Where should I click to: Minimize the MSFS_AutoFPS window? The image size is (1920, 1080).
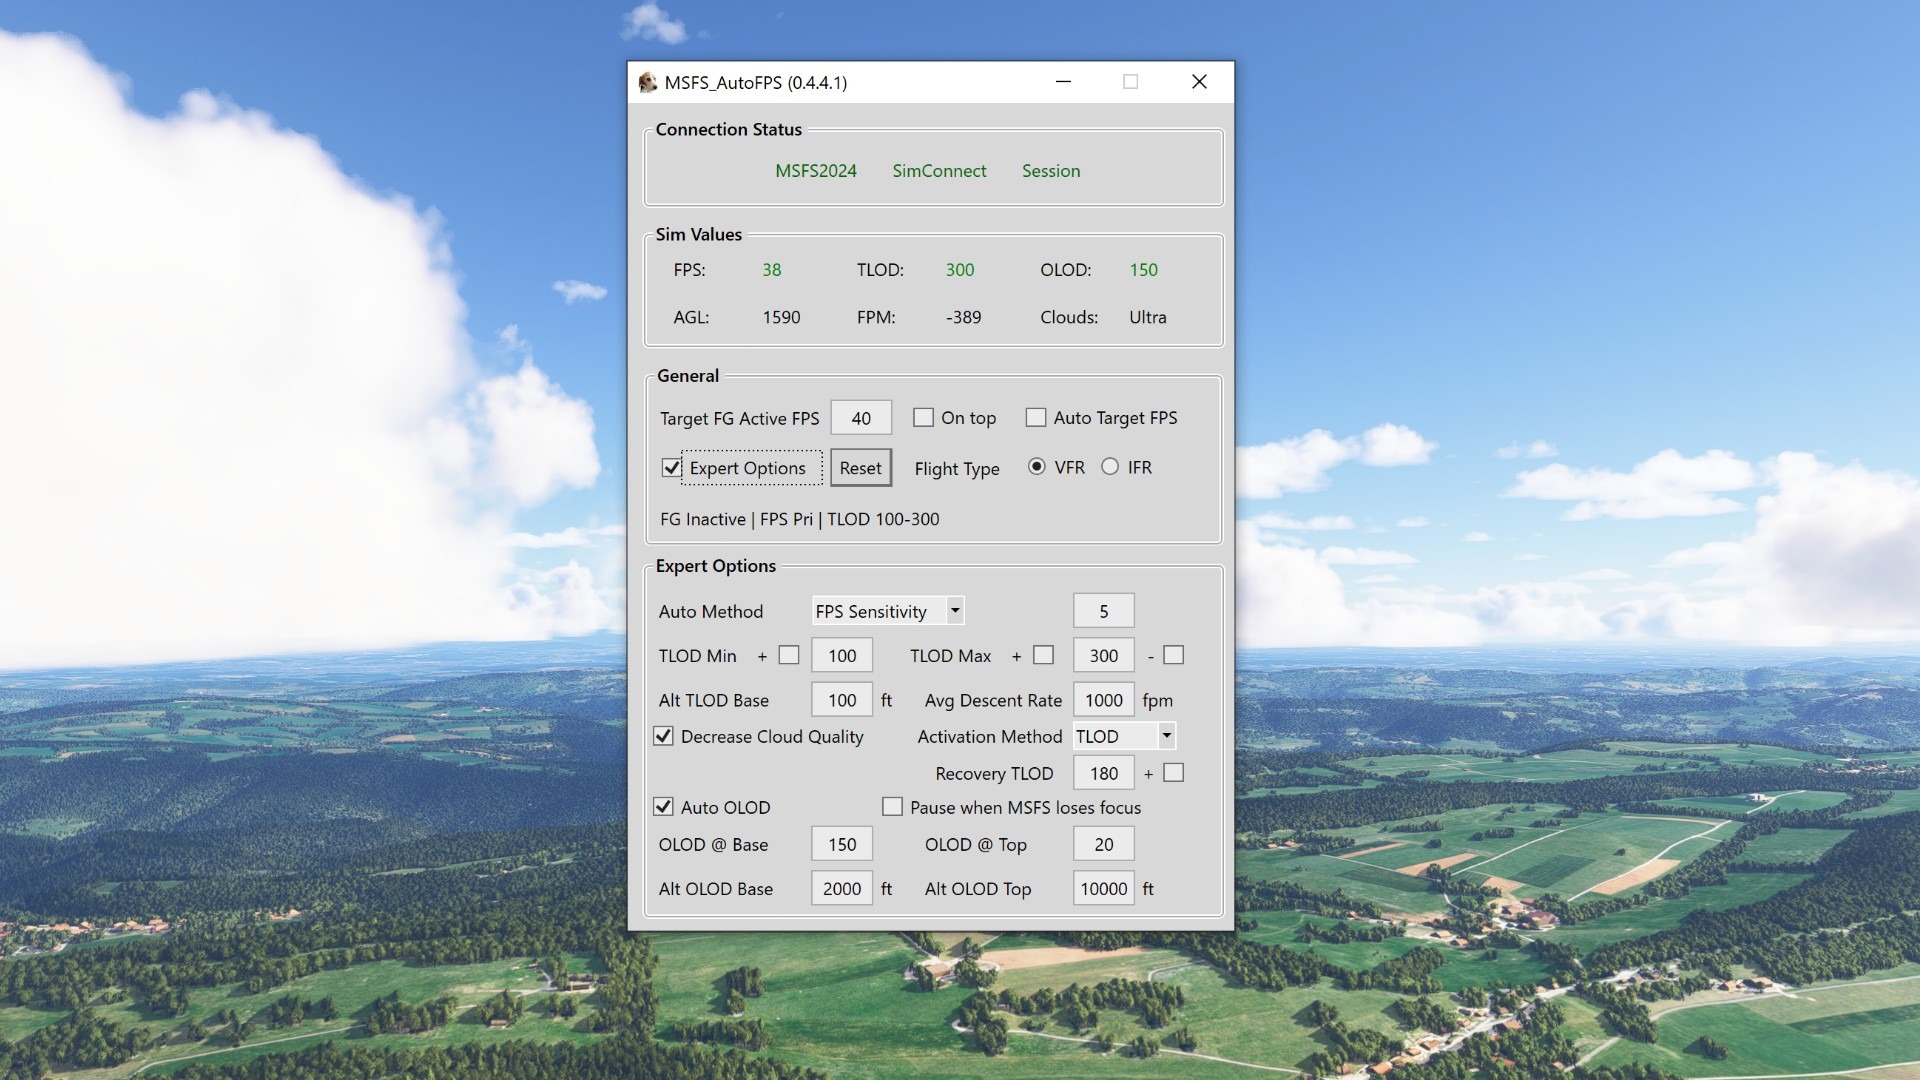point(1063,82)
